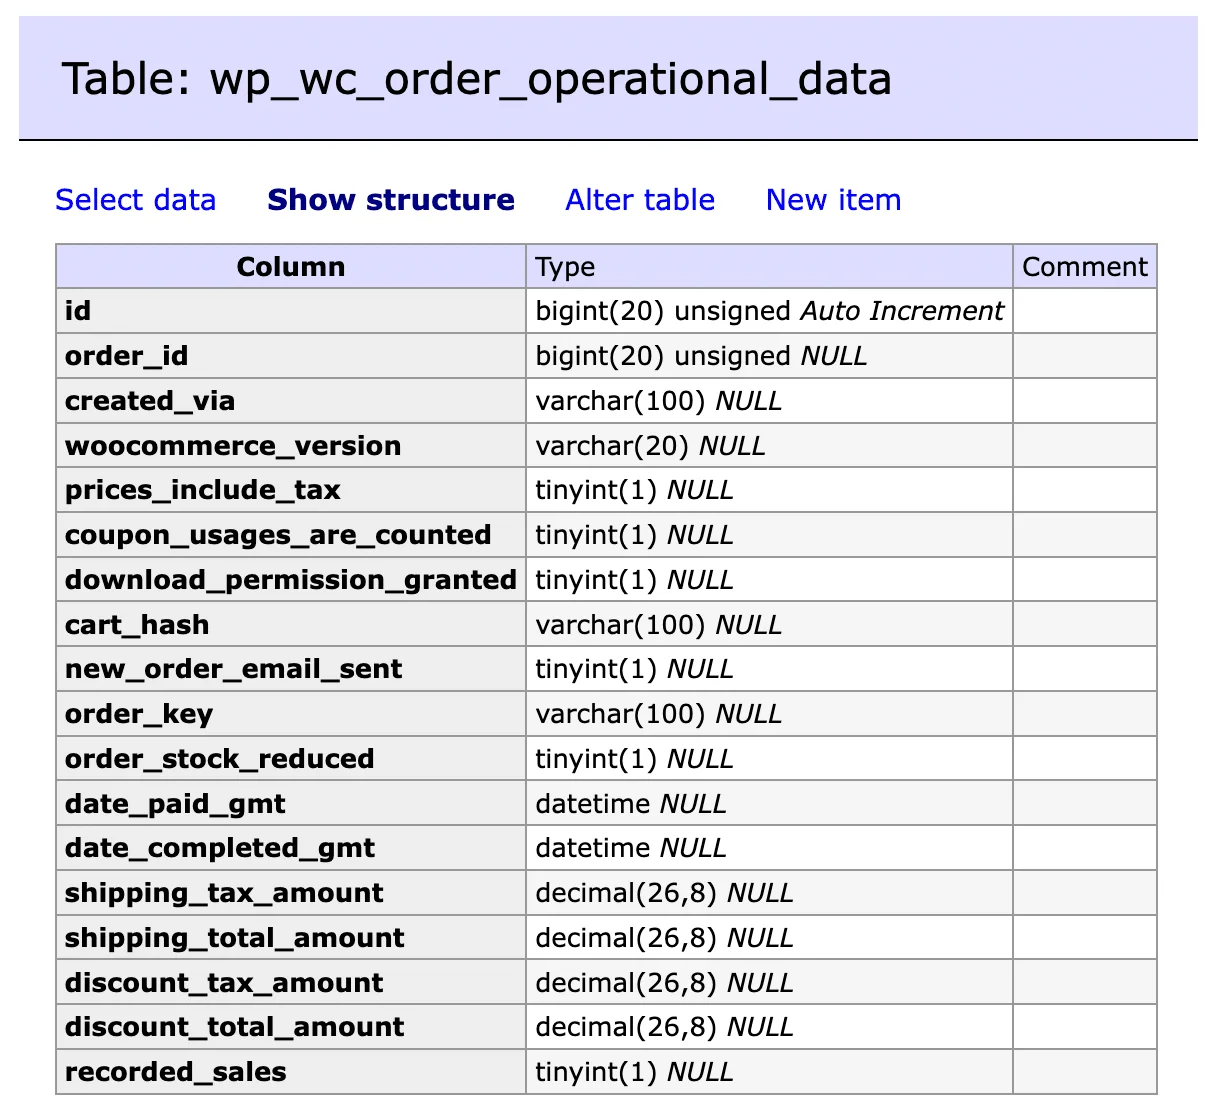This screenshot has width=1220, height=1120.
Task: Click the table title wp_wc_order_operational_data heading
Action: [x=477, y=79]
